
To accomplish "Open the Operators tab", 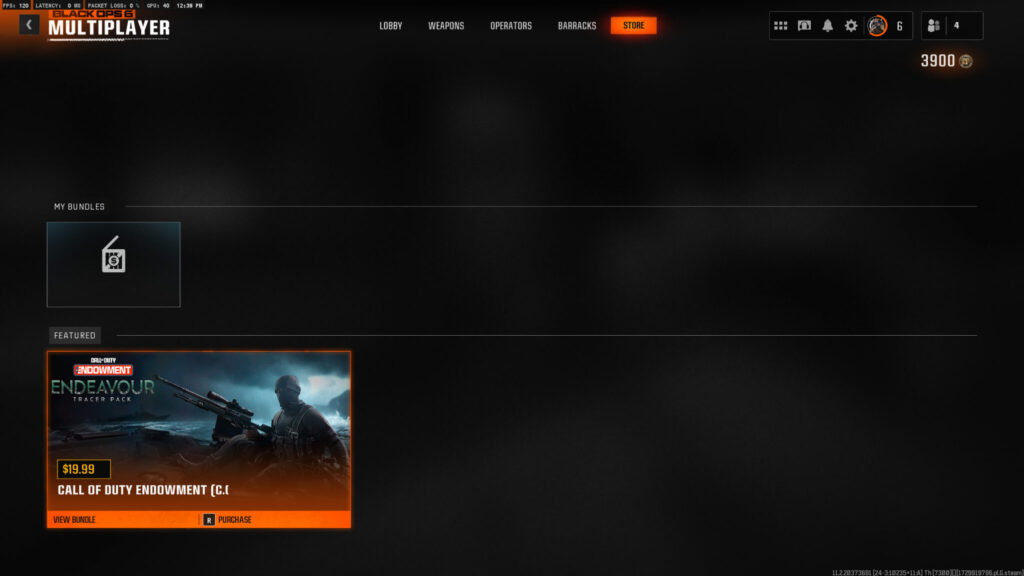I will [x=511, y=26].
